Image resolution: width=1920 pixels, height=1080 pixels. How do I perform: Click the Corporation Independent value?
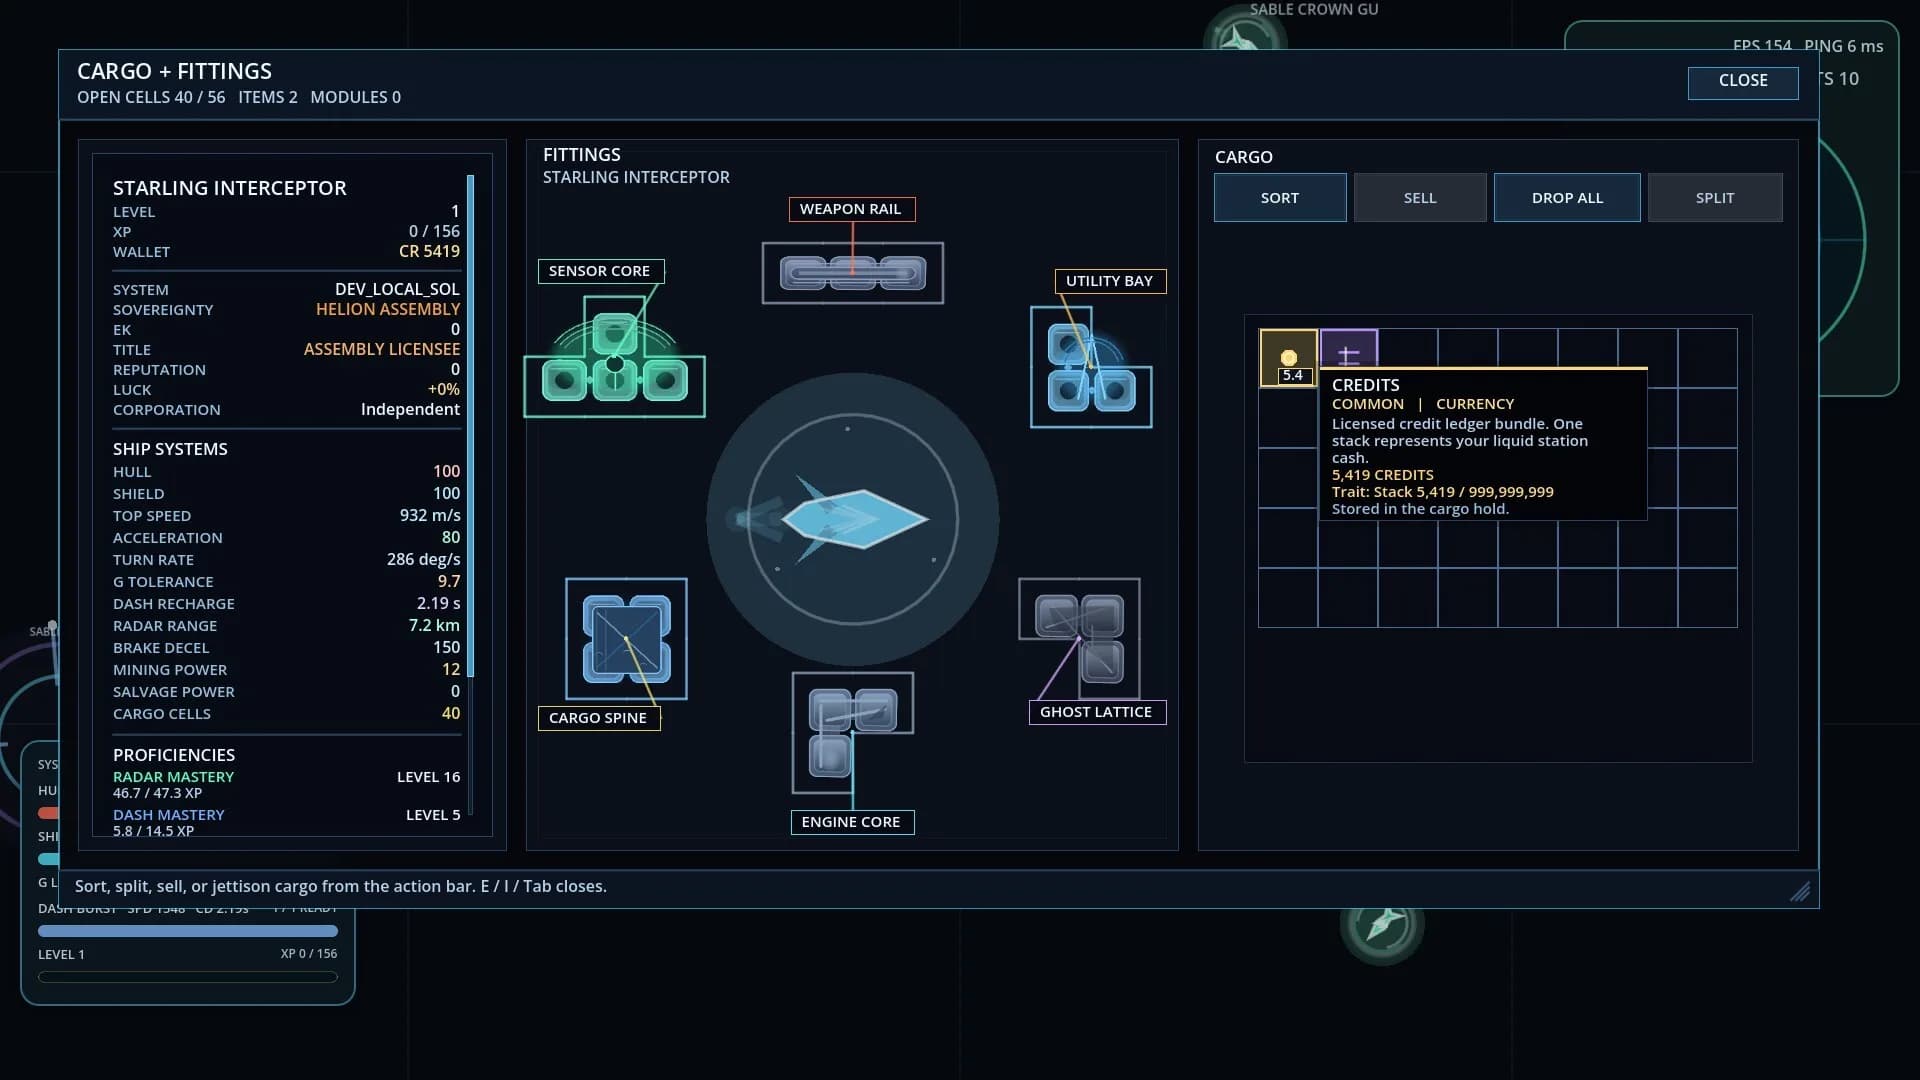[x=410, y=410]
